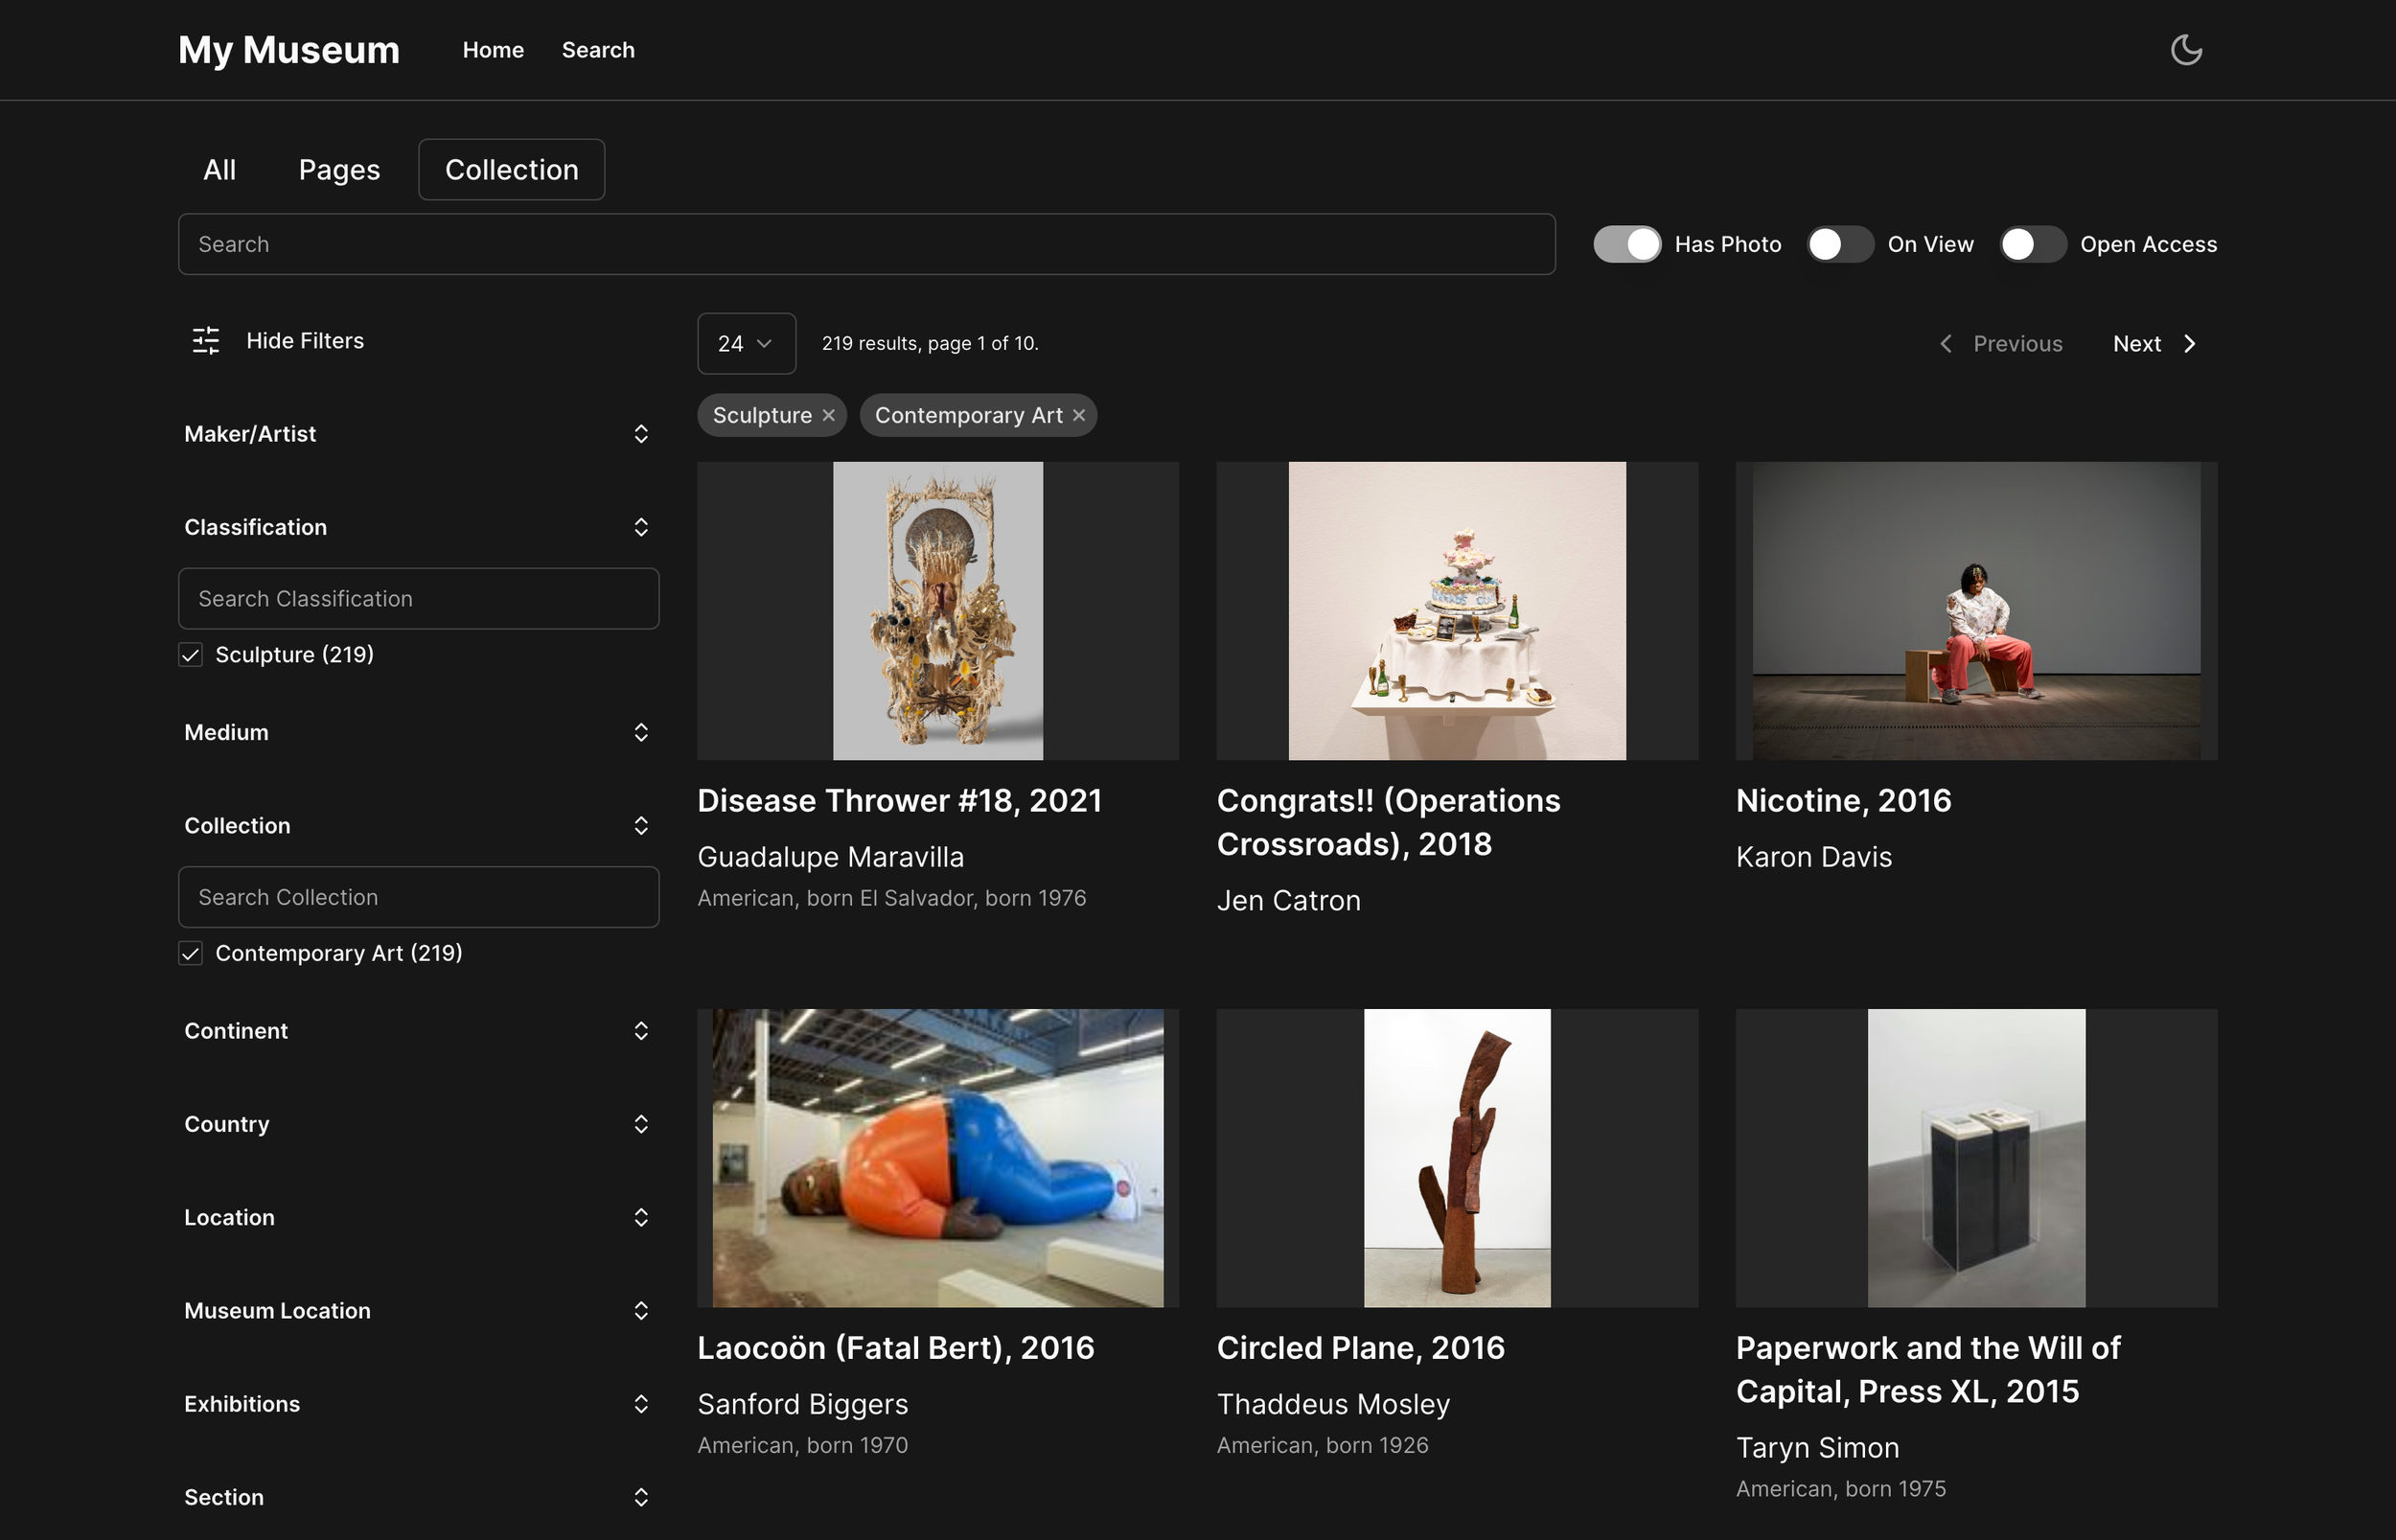Screen dimensions: 2396x1540
Task: Click the Previous page chevron arrow
Action: (x=1946, y=343)
